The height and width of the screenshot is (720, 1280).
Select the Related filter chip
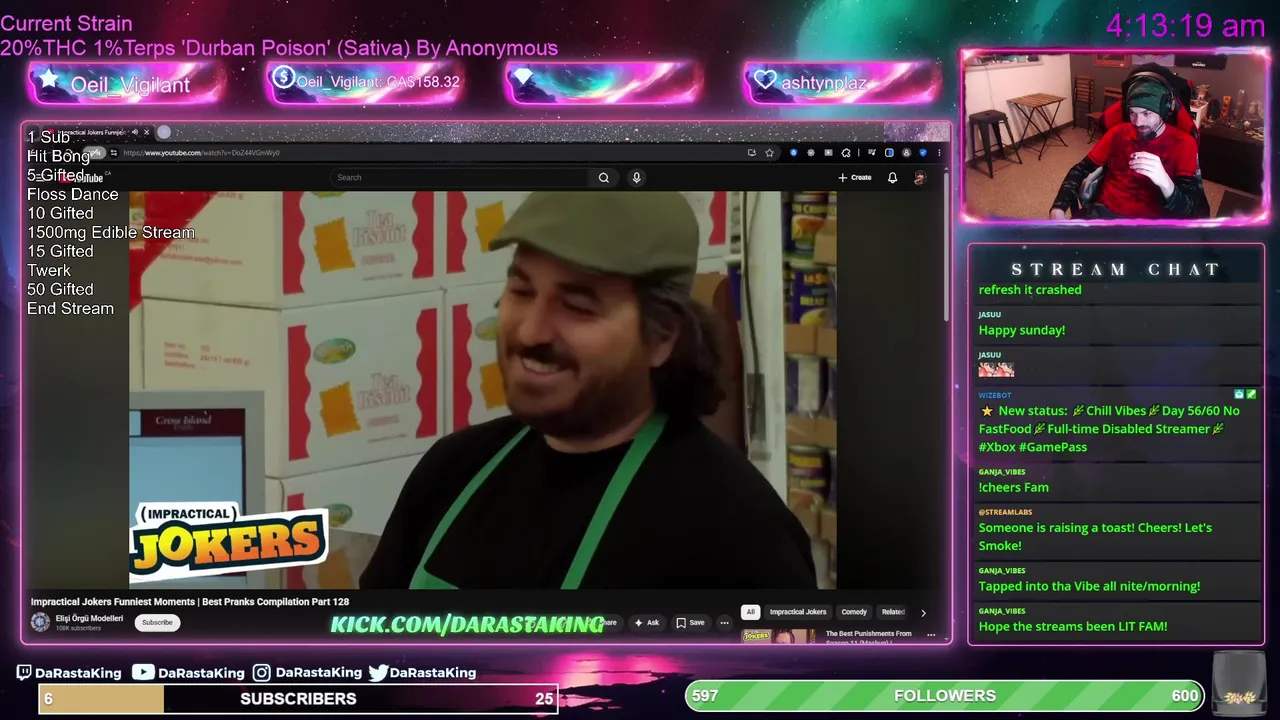pyautogui.click(x=893, y=611)
